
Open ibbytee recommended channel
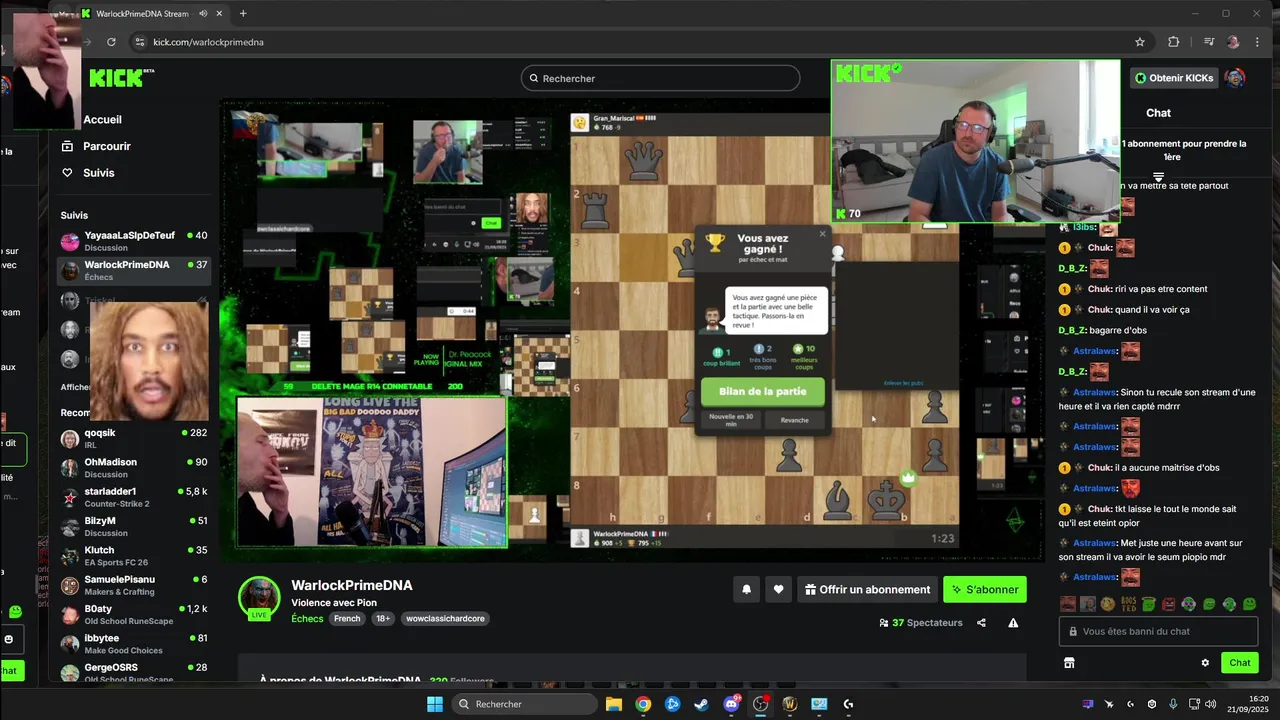pos(134,643)
